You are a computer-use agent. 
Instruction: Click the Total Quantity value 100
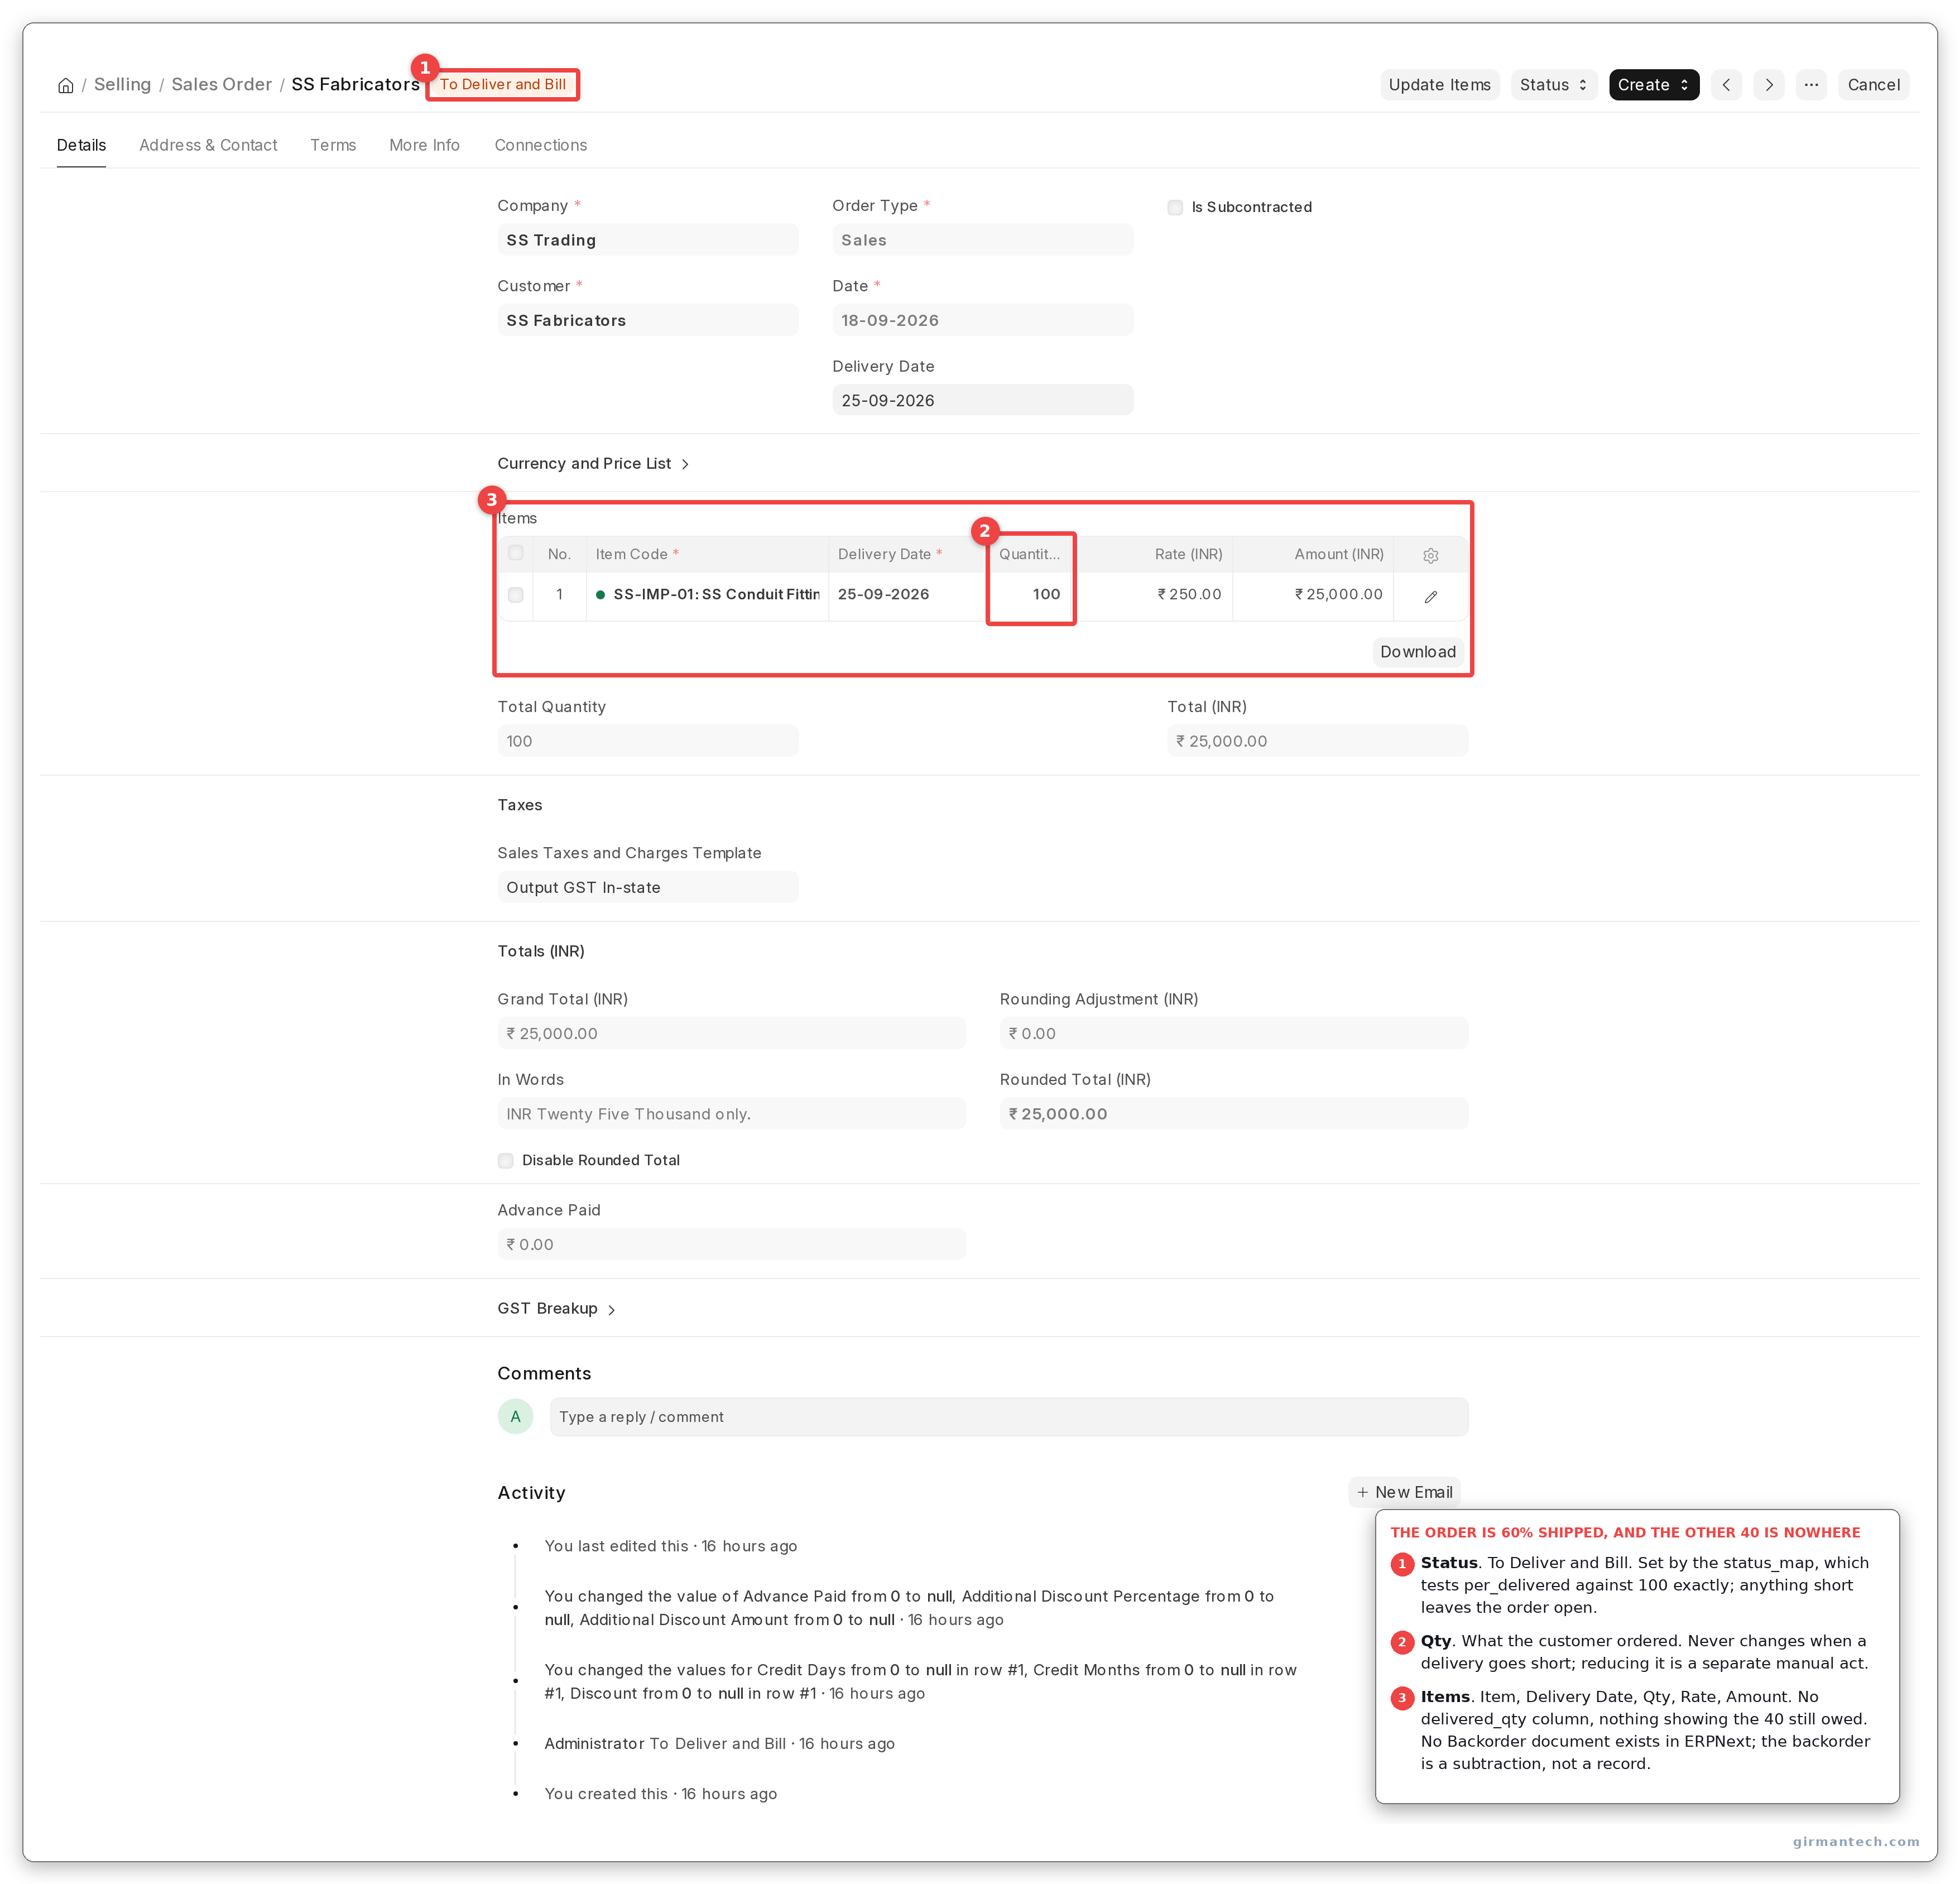648,741
